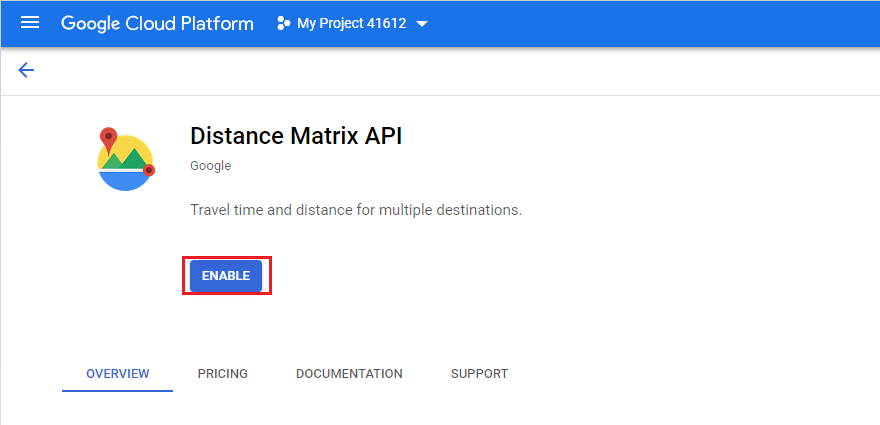Click the Google Cloud Platform home title

[x=157, y=24]
